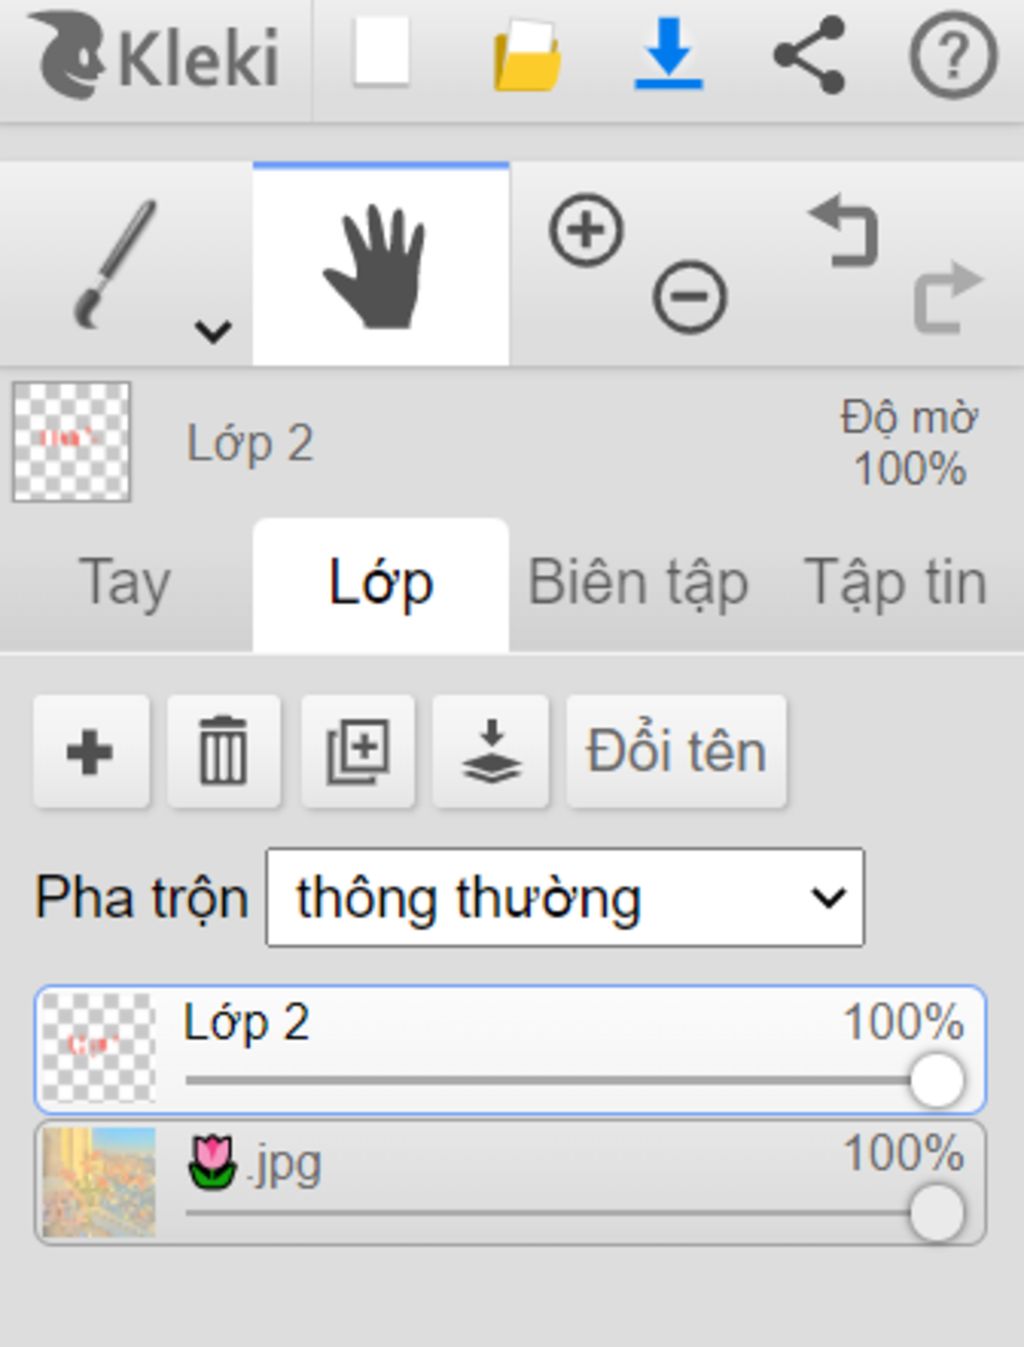
Task: Duplicate the current layer
Action: pos(358,751)
